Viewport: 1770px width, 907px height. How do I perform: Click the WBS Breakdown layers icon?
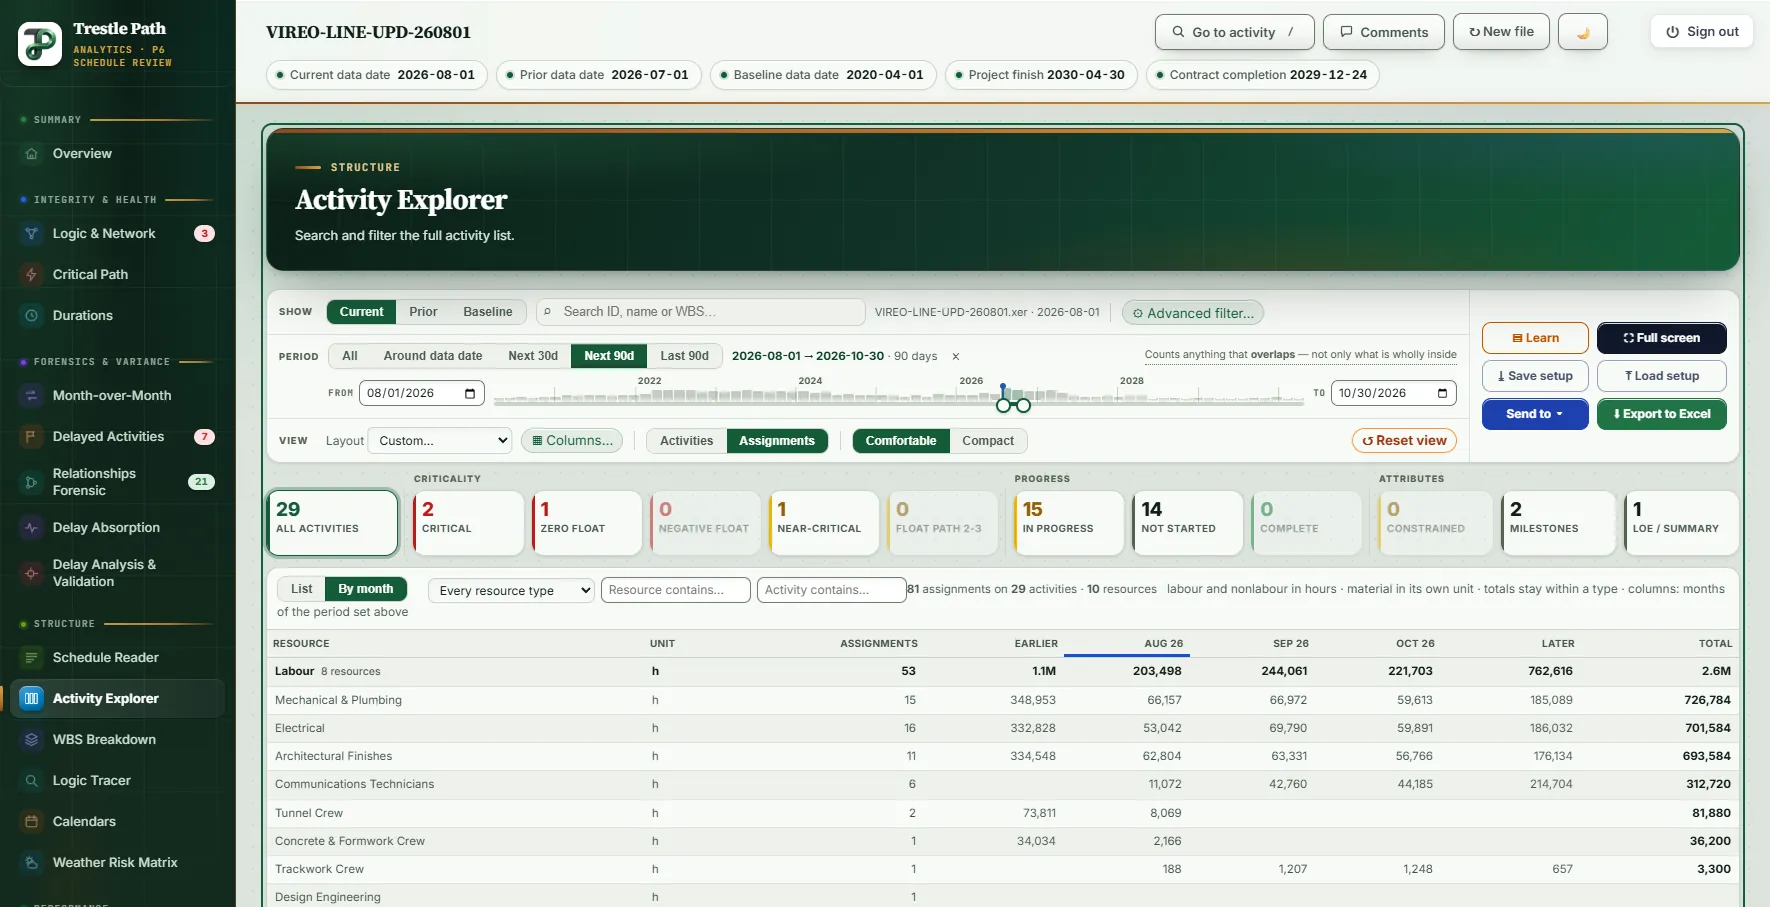click(x=31, y=740)
